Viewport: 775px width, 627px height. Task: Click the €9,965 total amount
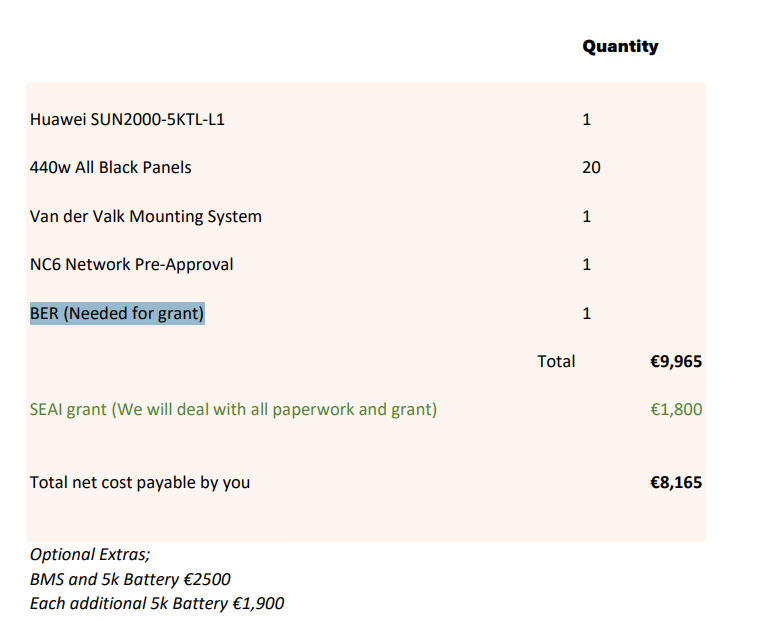676,361
